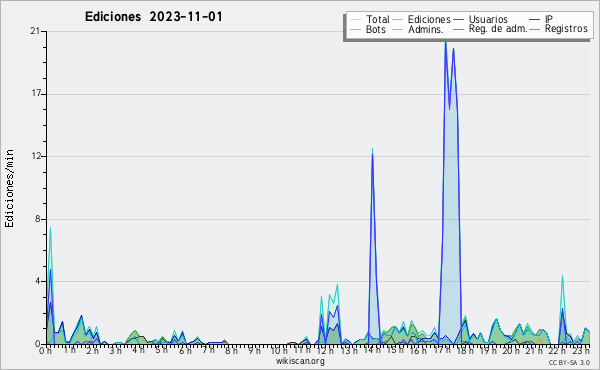This screenshot has height=370, width=600.
Task: Click the 'Registros' legend label
Action: tap(566, 29)
